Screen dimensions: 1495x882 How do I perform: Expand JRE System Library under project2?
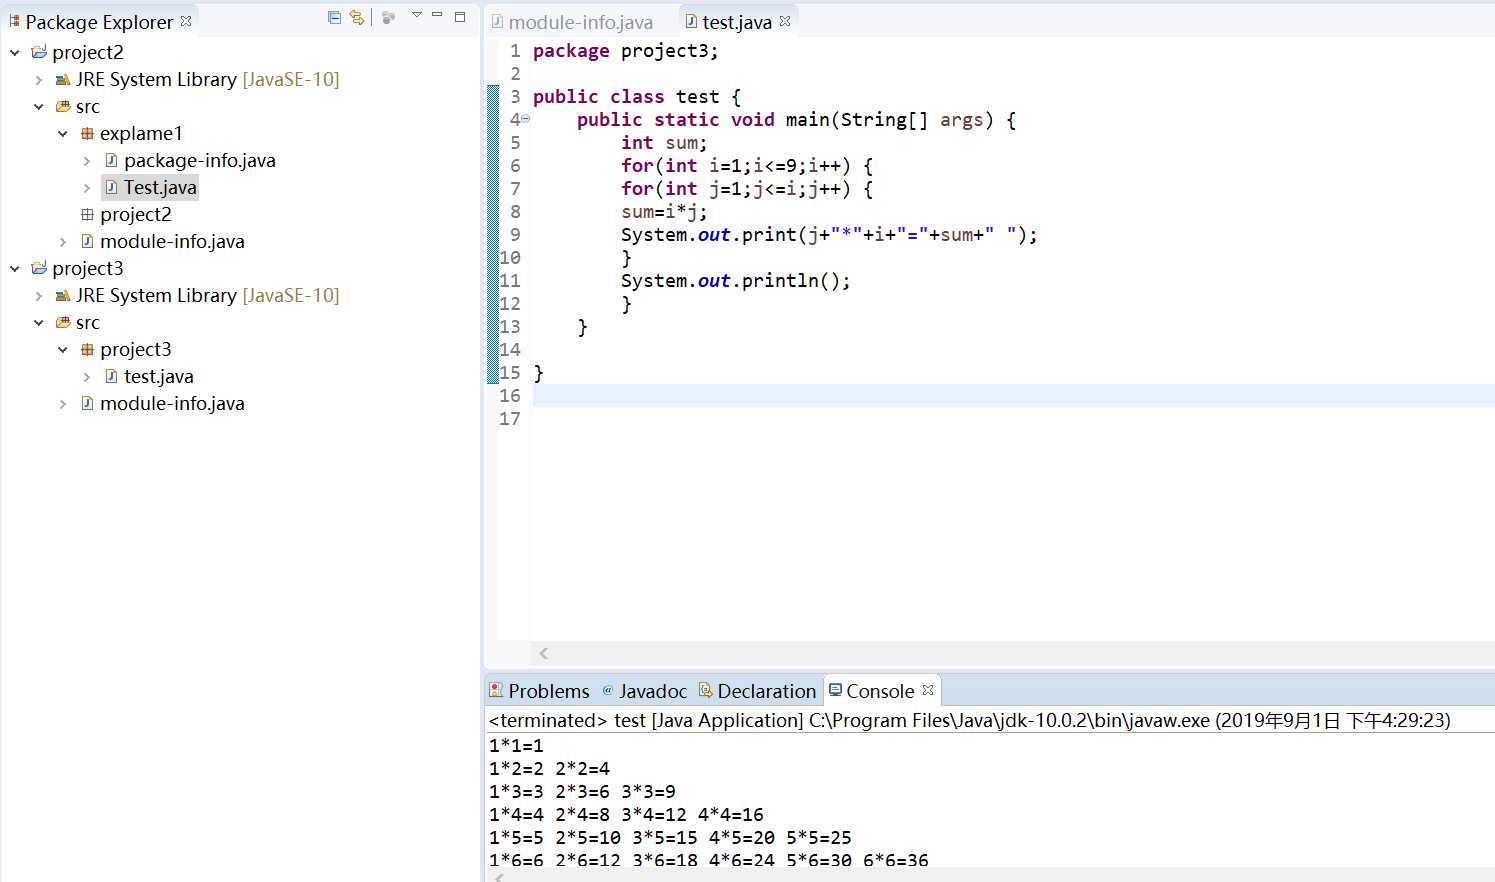tap(39, 79)
